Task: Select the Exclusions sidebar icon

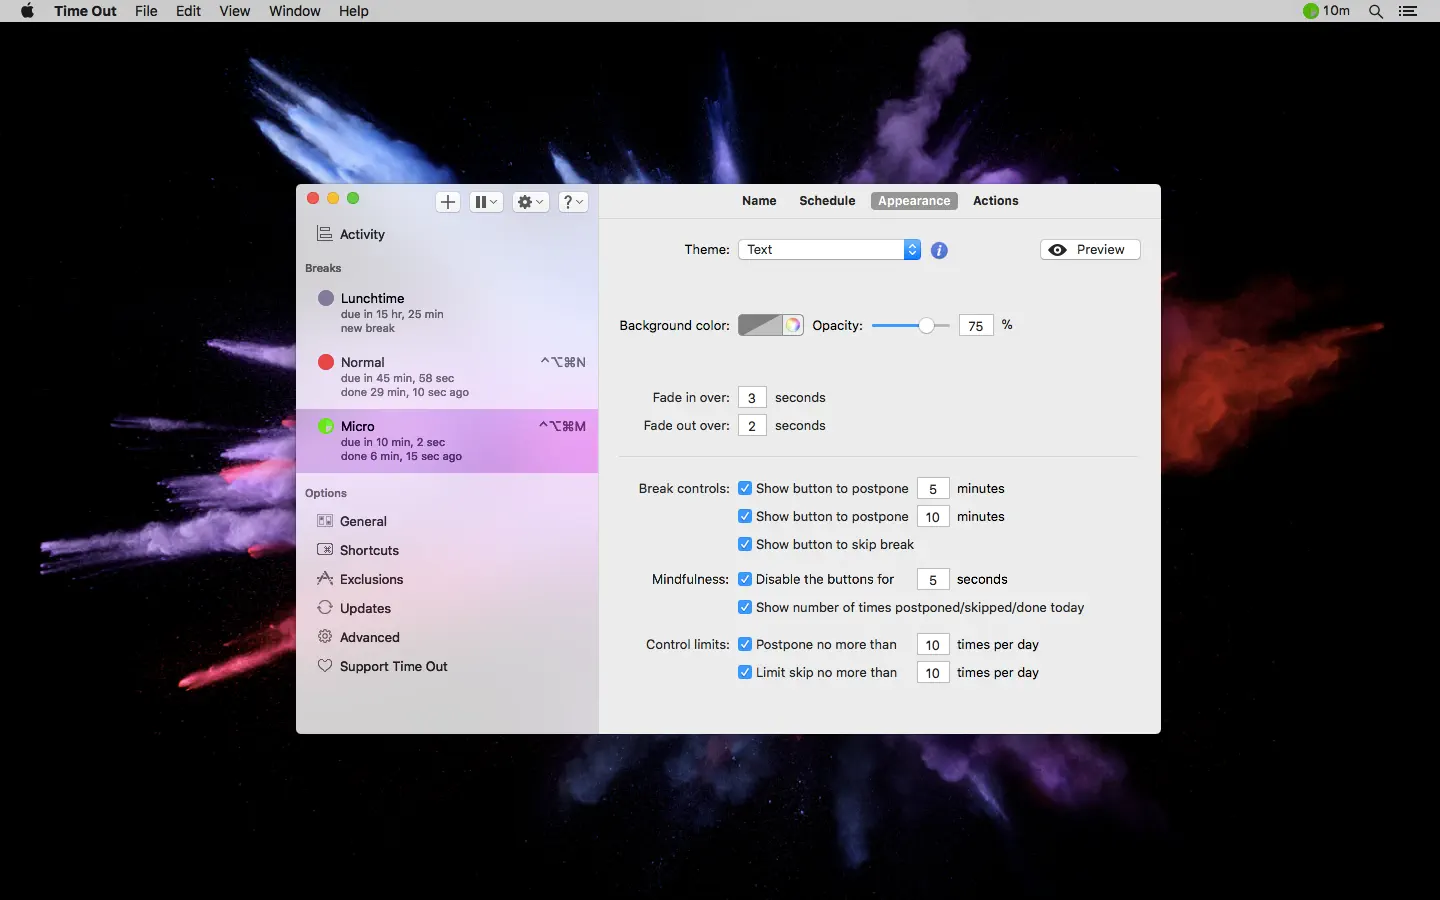Action: tap(325, 579)
